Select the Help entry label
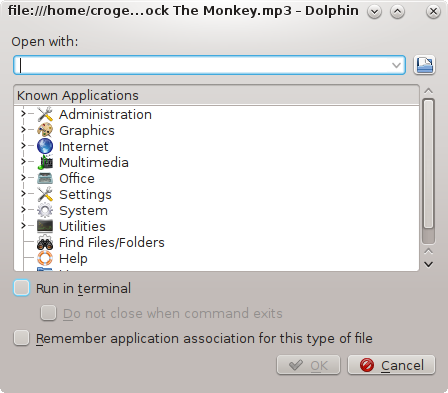Screen dimensions: 448x393 (73, 258)
